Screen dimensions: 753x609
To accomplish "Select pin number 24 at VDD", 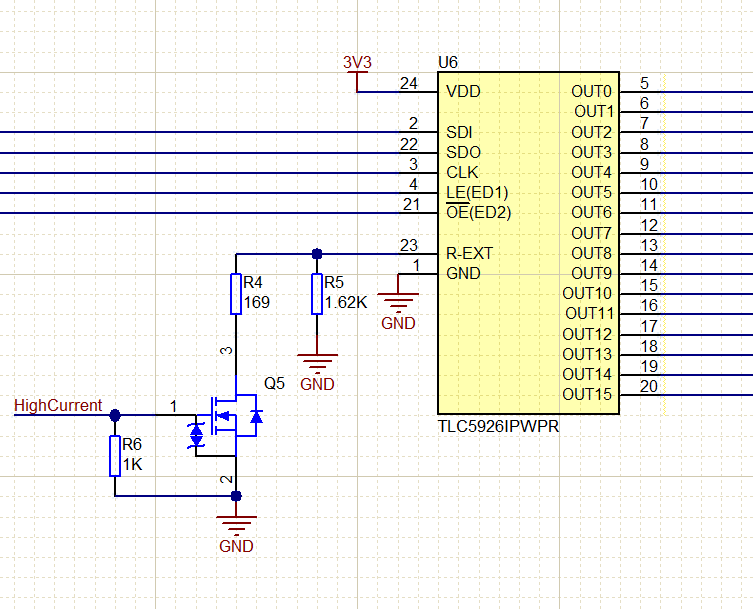I will (x=409, y=84).
